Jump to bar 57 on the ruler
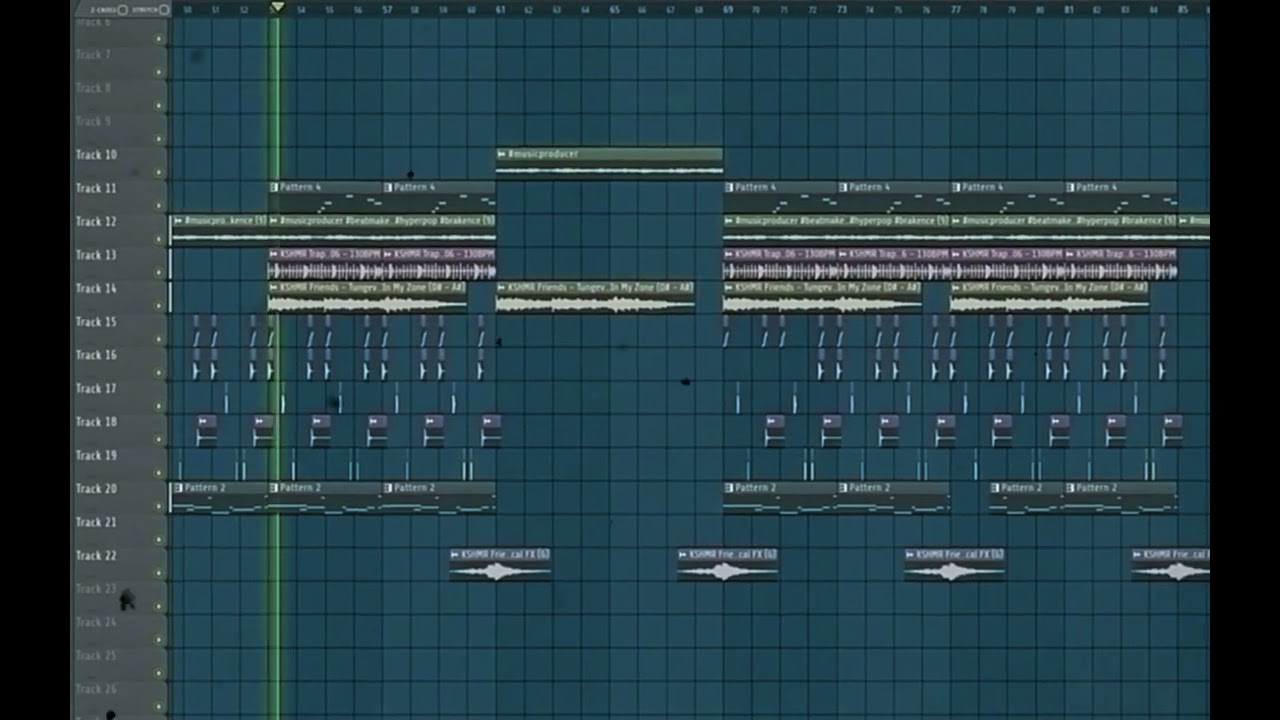 pyautogui.click(x=387, y=9)
